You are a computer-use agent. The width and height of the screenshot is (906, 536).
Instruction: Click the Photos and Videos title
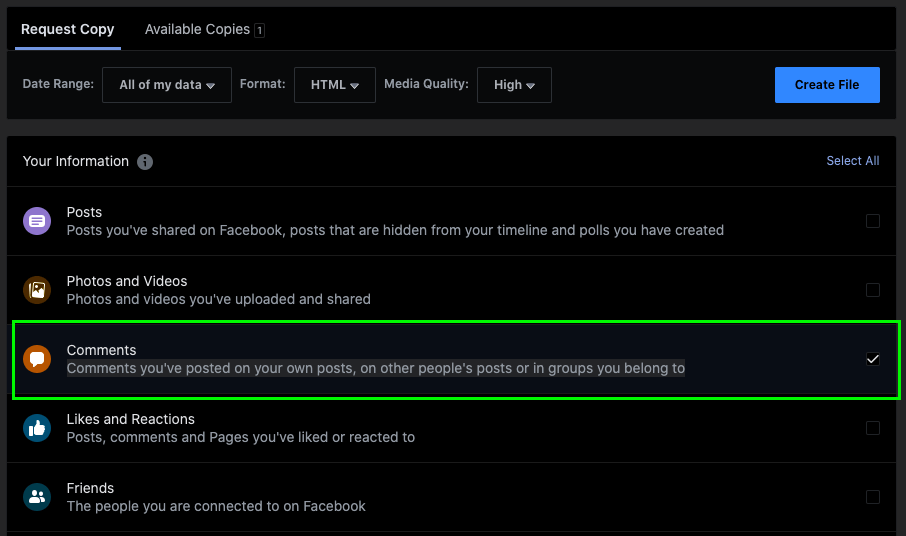click(127, 281)
